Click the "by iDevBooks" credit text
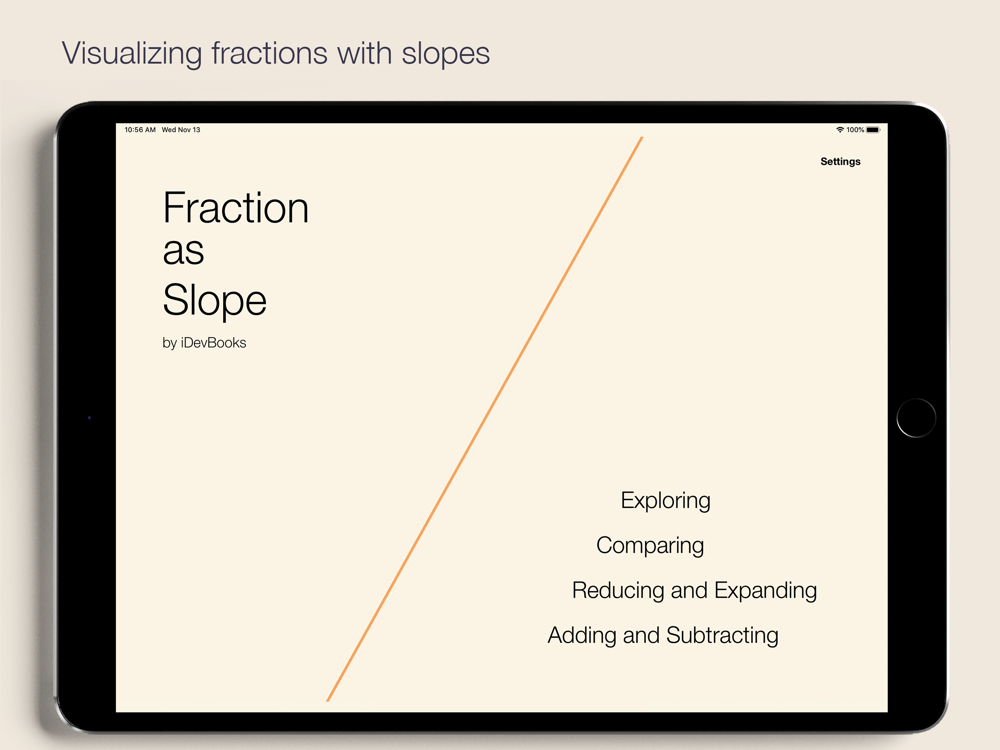Viewport: 1000px width, 750px height. point(204,343)
